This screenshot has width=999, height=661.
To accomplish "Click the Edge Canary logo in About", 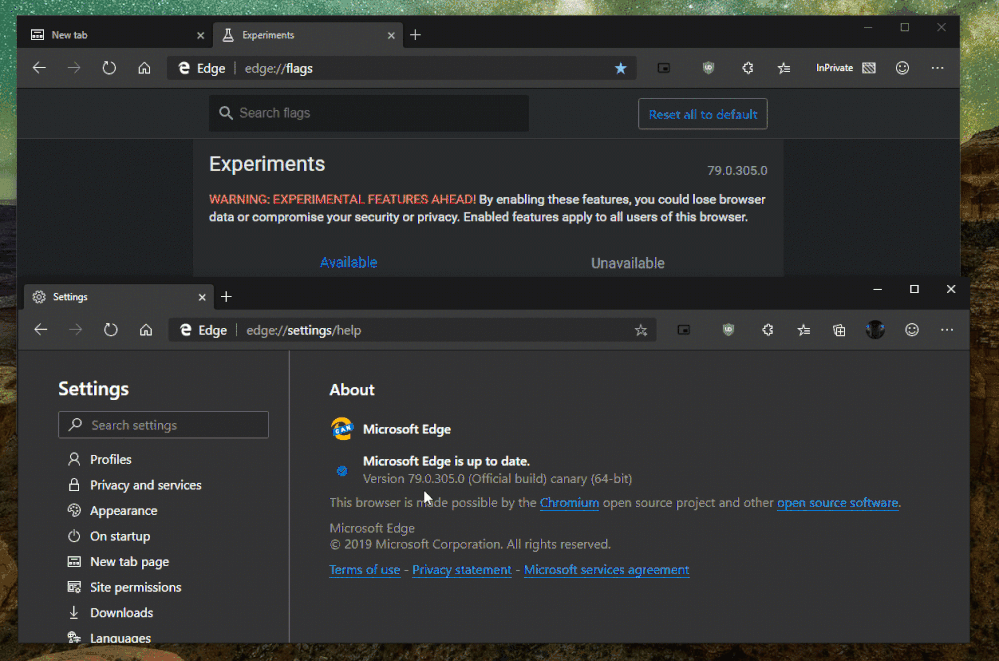I will tap(342, 429).
